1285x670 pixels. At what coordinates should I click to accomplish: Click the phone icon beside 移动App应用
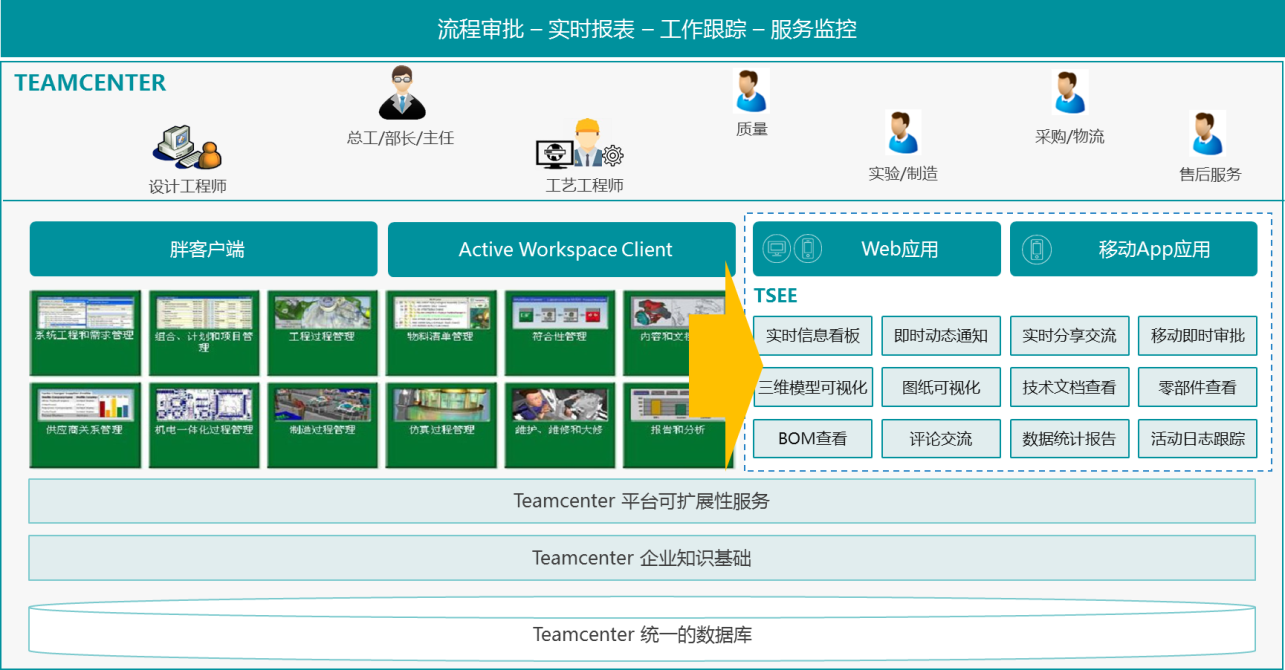1036,249
